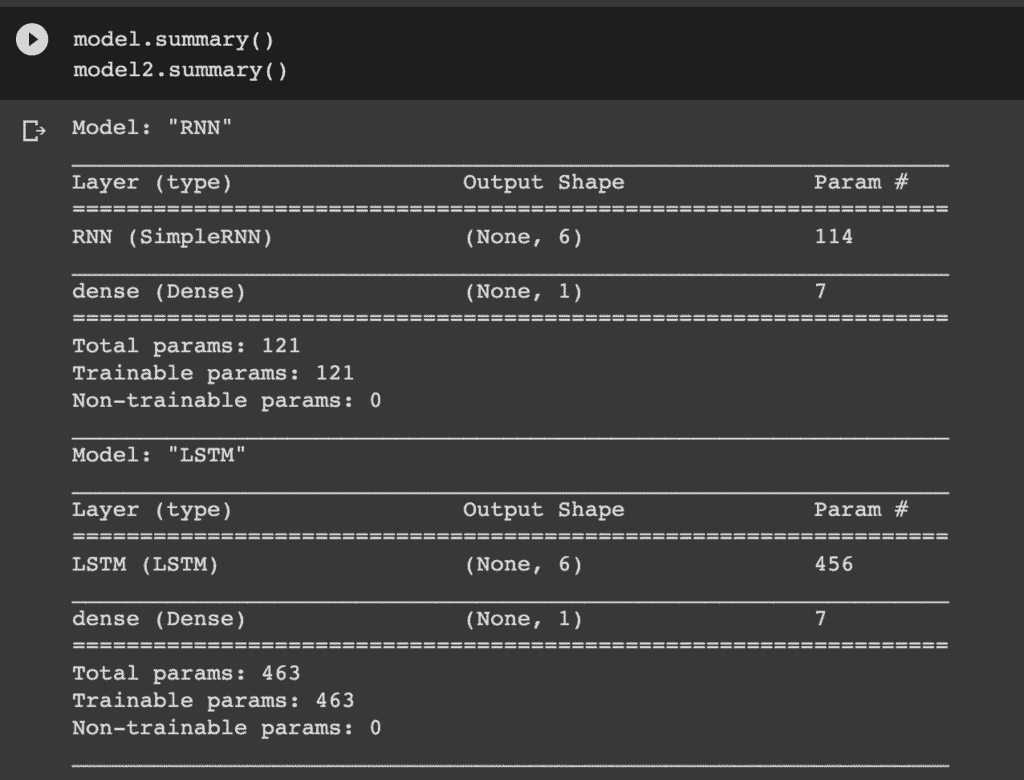This screenshot has width=1024, height=780.
Task: Click the RNN Non-trainable params: 0 line
Action: click(227, 400)
